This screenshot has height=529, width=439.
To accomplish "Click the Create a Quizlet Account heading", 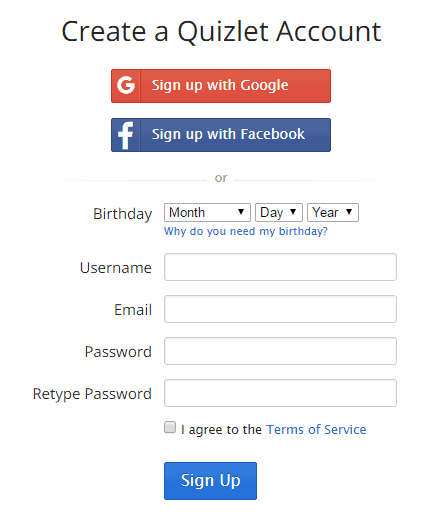I will point(221,32).
